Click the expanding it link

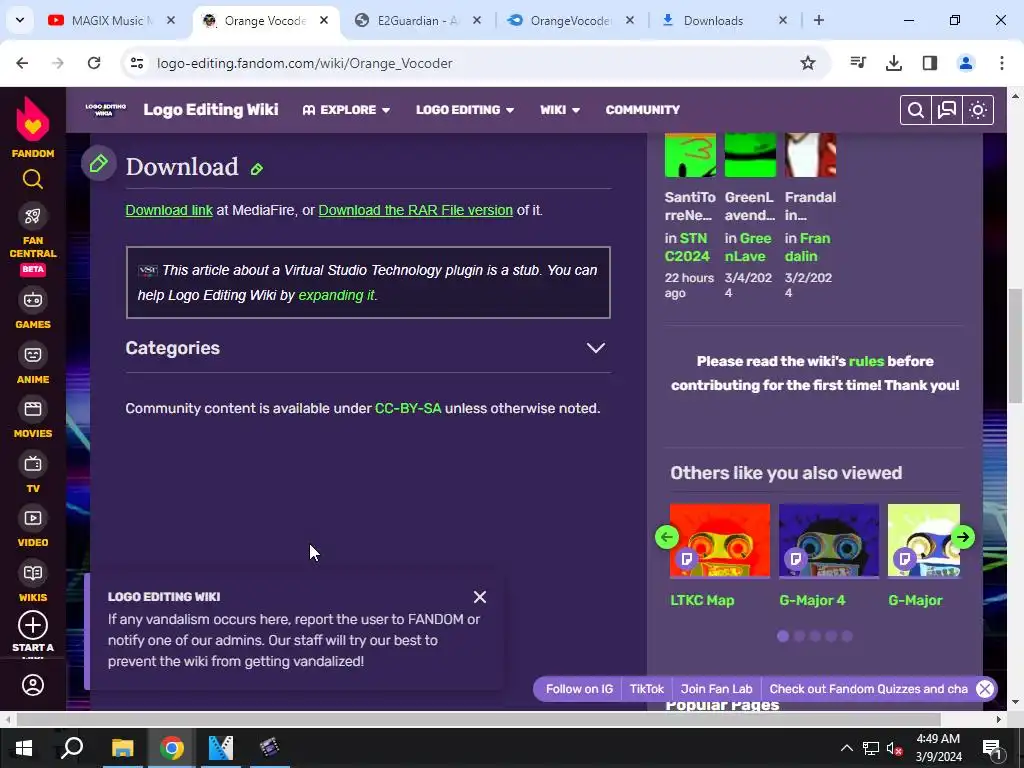pos(336,295)
